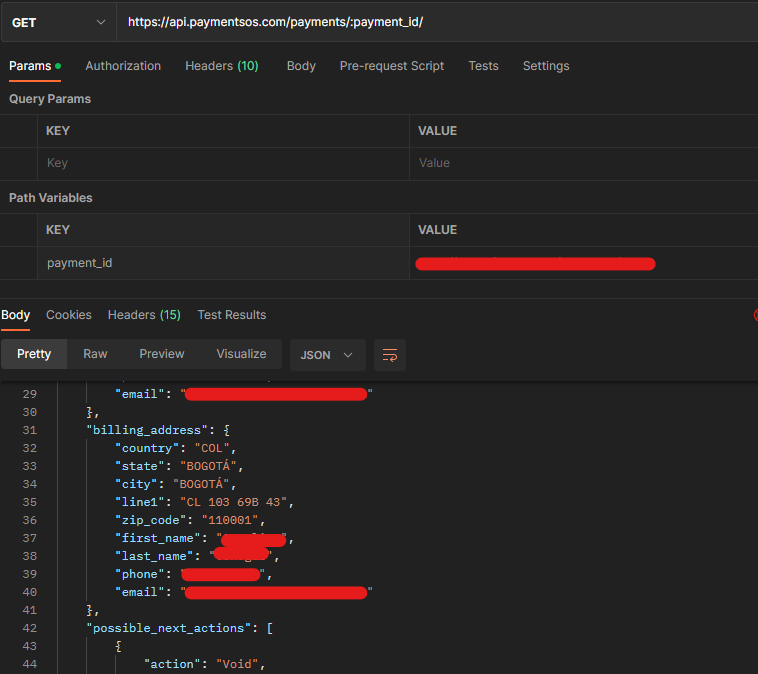Select the Visualize response view
This screenshot has height=674, width=758.
click(241, 354)
